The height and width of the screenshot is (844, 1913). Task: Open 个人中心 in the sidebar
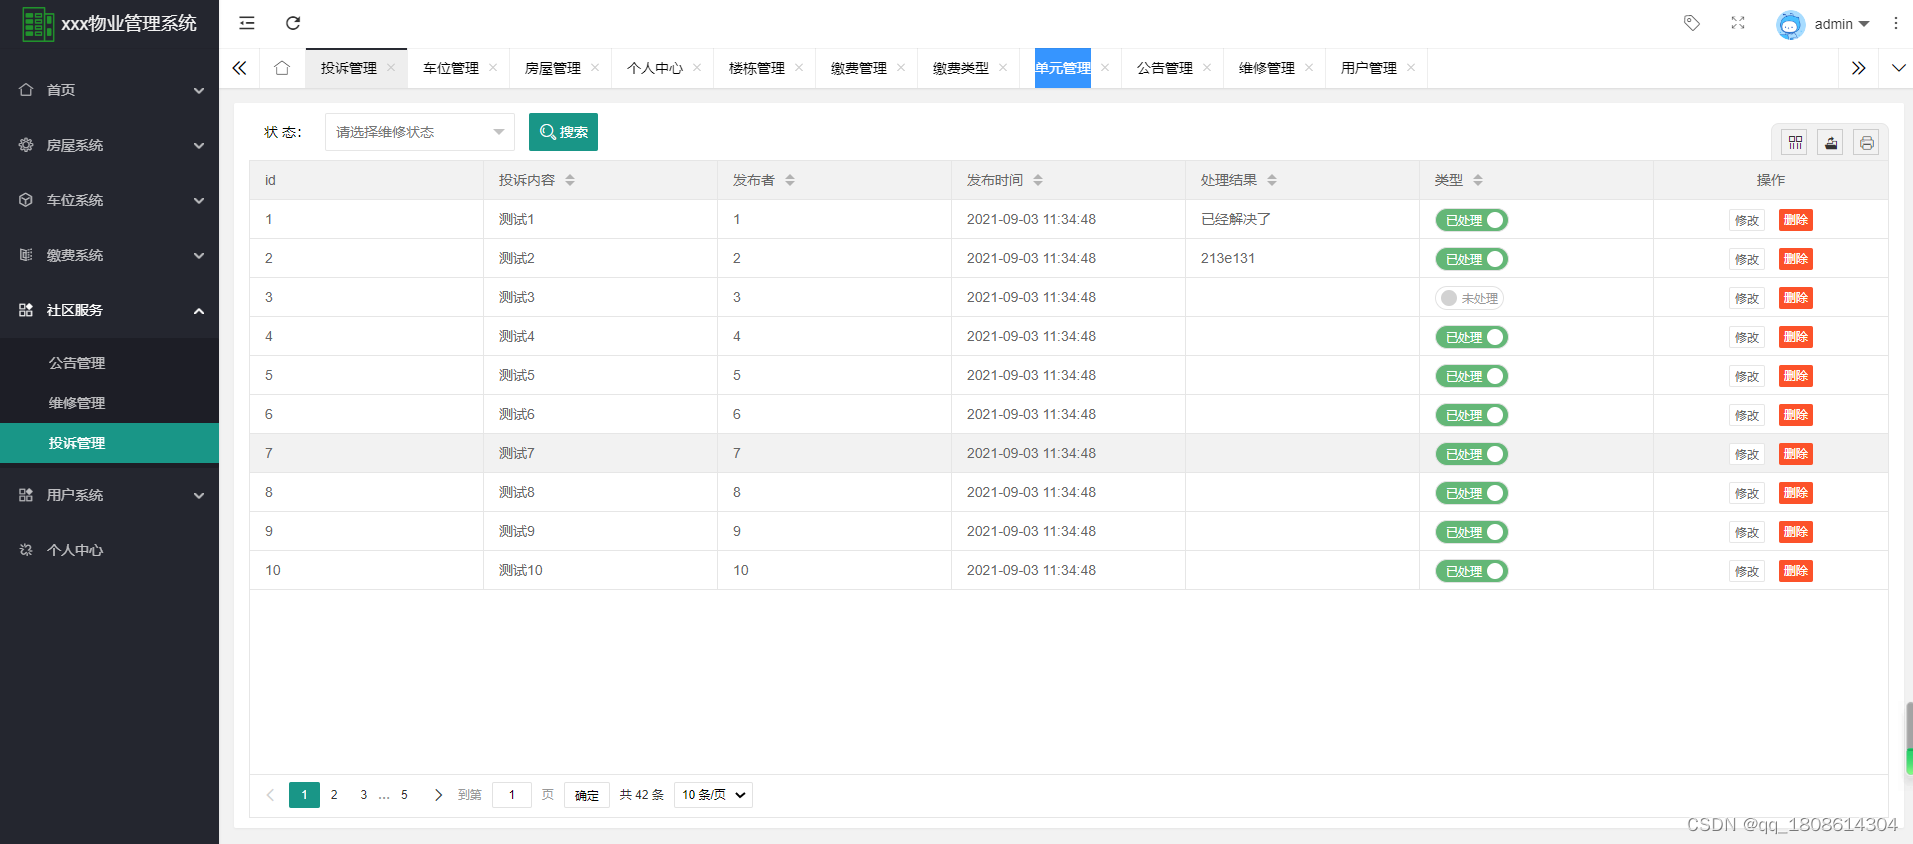coord(109,550)
